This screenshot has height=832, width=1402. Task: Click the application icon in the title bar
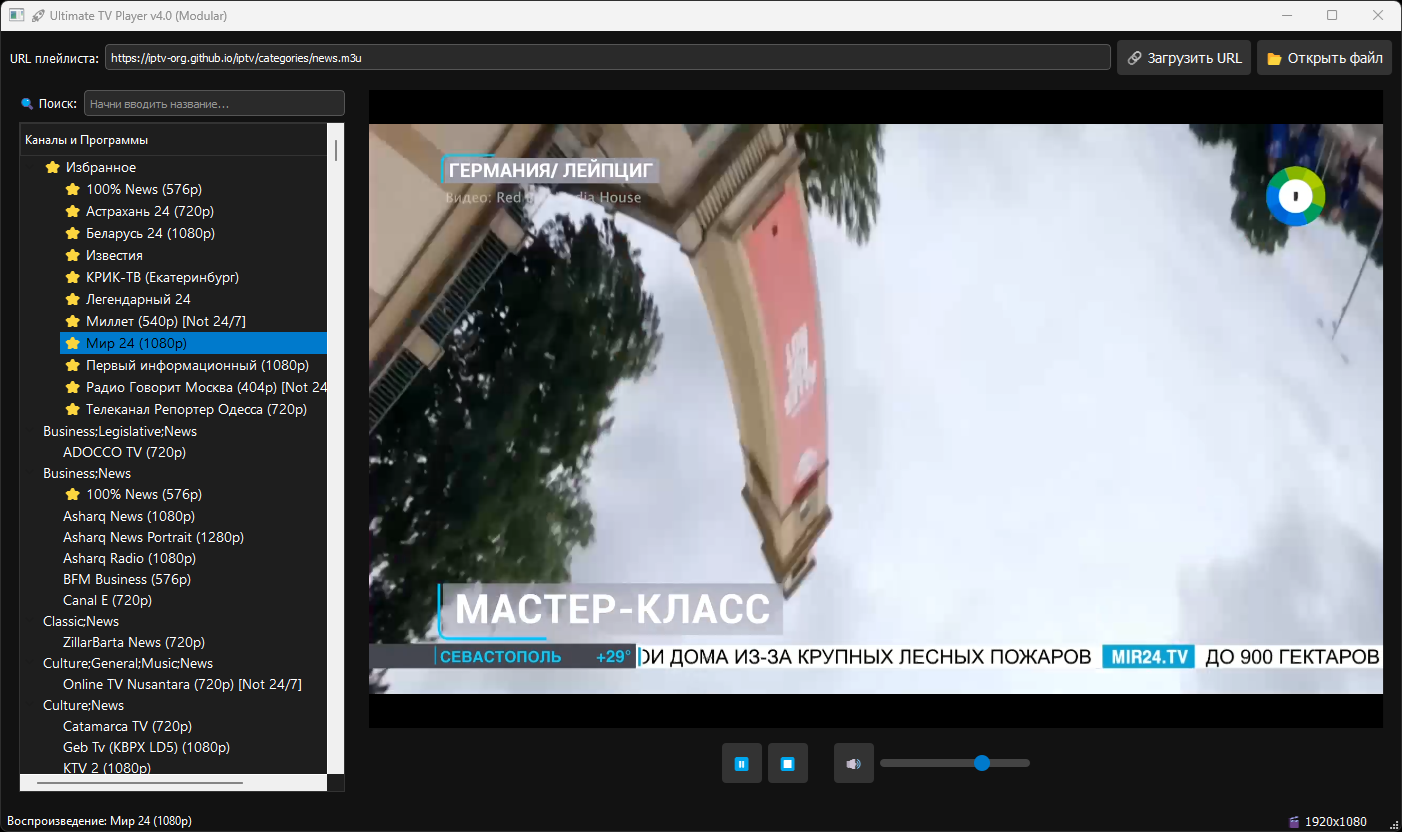tap(16, 15)
